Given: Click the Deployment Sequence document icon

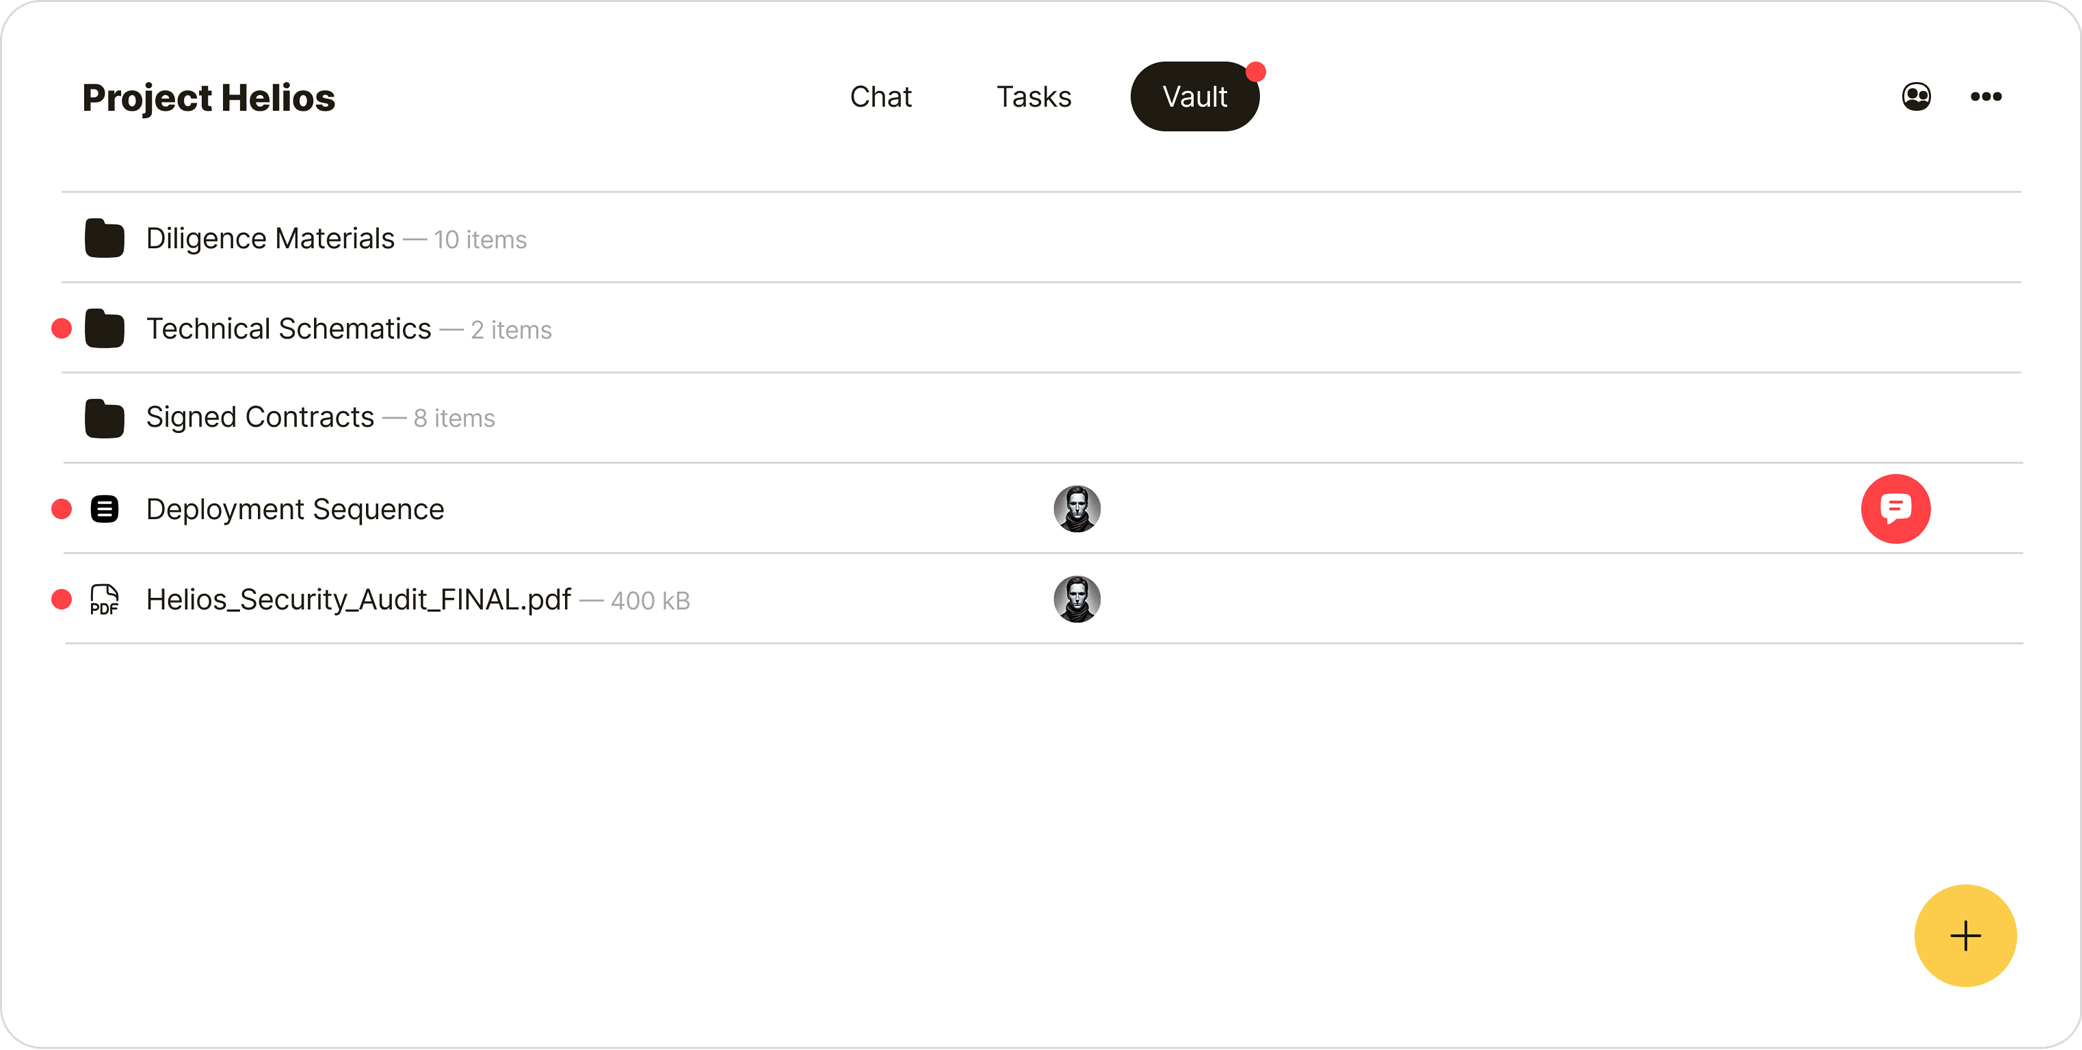Looking at the screenshot, I should tap(104, 509).
